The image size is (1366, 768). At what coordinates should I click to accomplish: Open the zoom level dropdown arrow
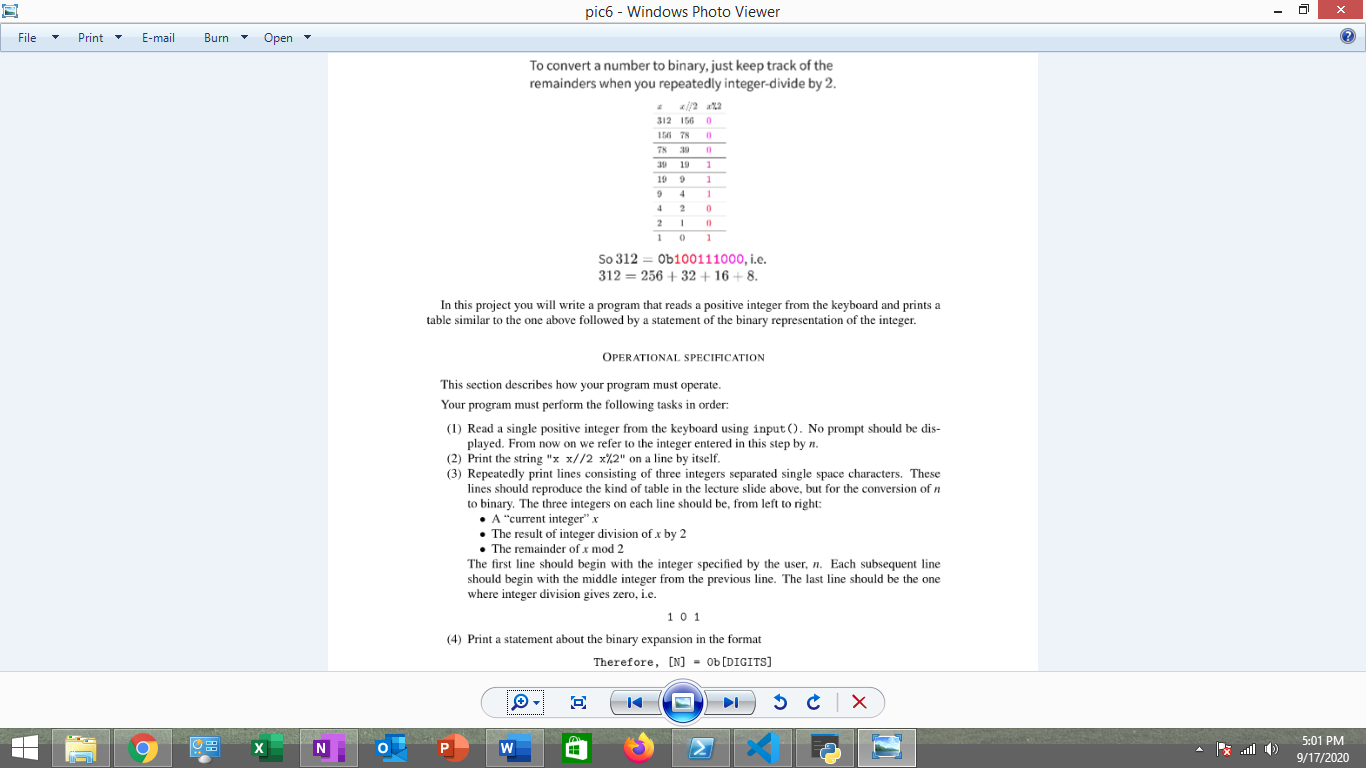[x=535, y=702]
